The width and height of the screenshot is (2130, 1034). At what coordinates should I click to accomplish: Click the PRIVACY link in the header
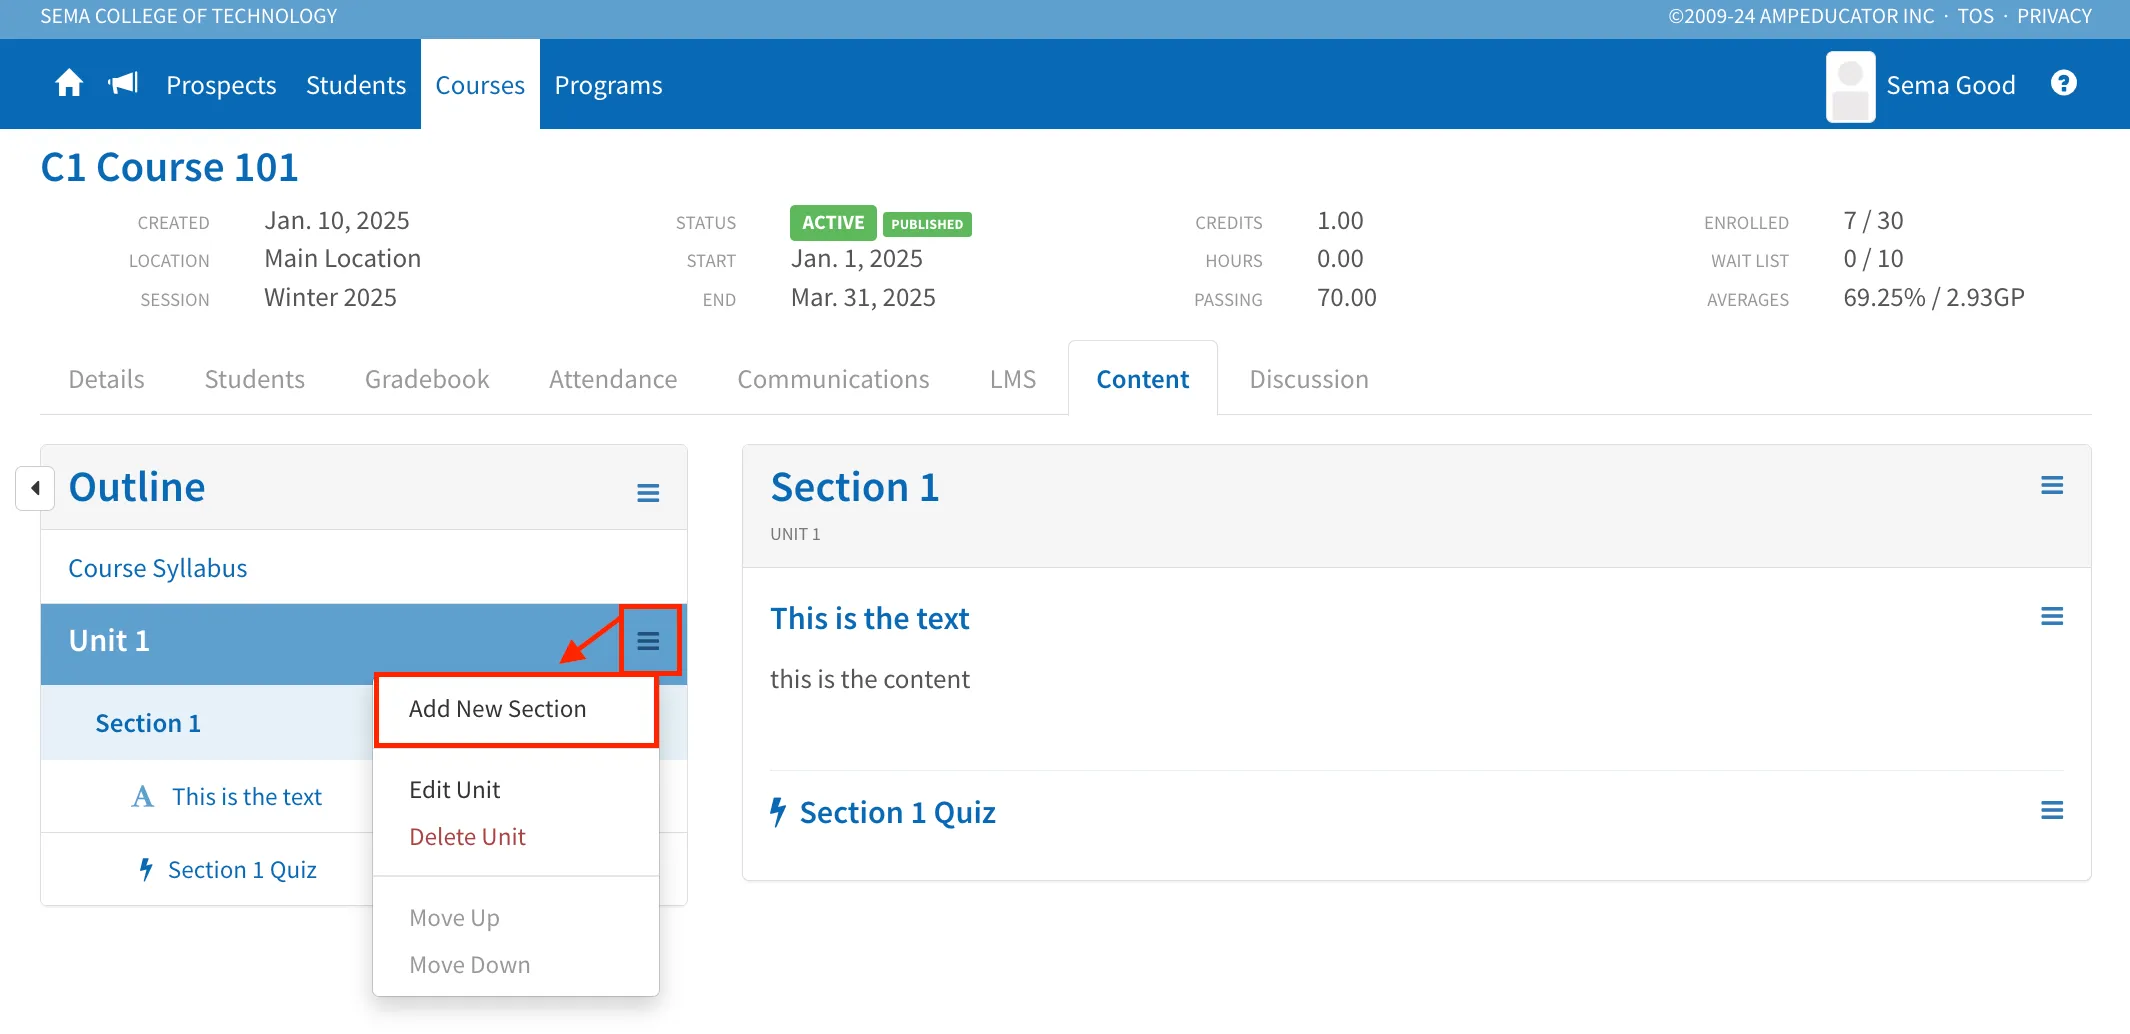(2054, 16)
